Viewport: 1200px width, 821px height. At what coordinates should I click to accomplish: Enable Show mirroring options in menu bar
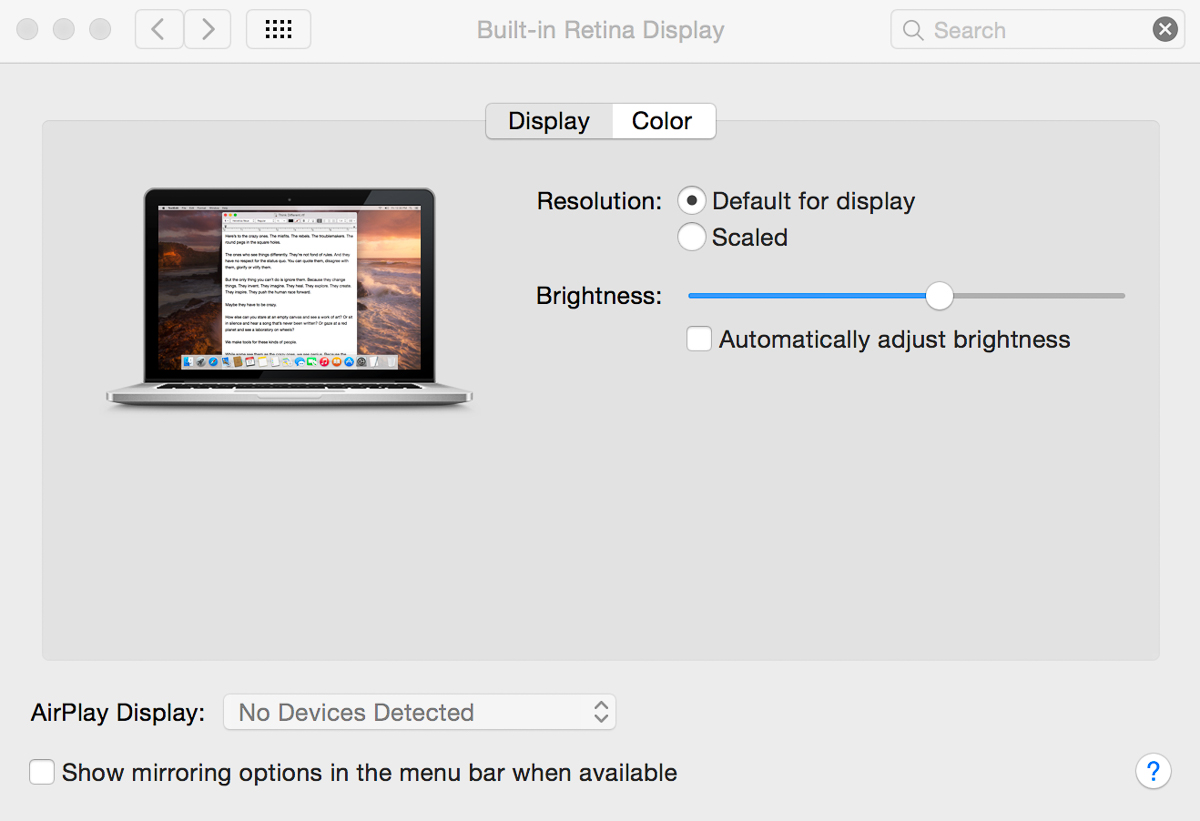click(42, 772)
